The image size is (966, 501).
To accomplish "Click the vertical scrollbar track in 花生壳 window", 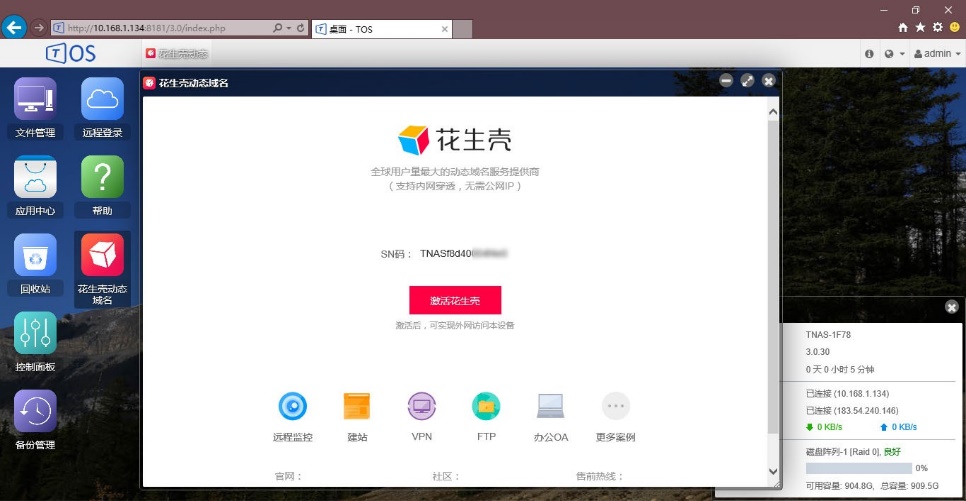I will pos(773,277).
